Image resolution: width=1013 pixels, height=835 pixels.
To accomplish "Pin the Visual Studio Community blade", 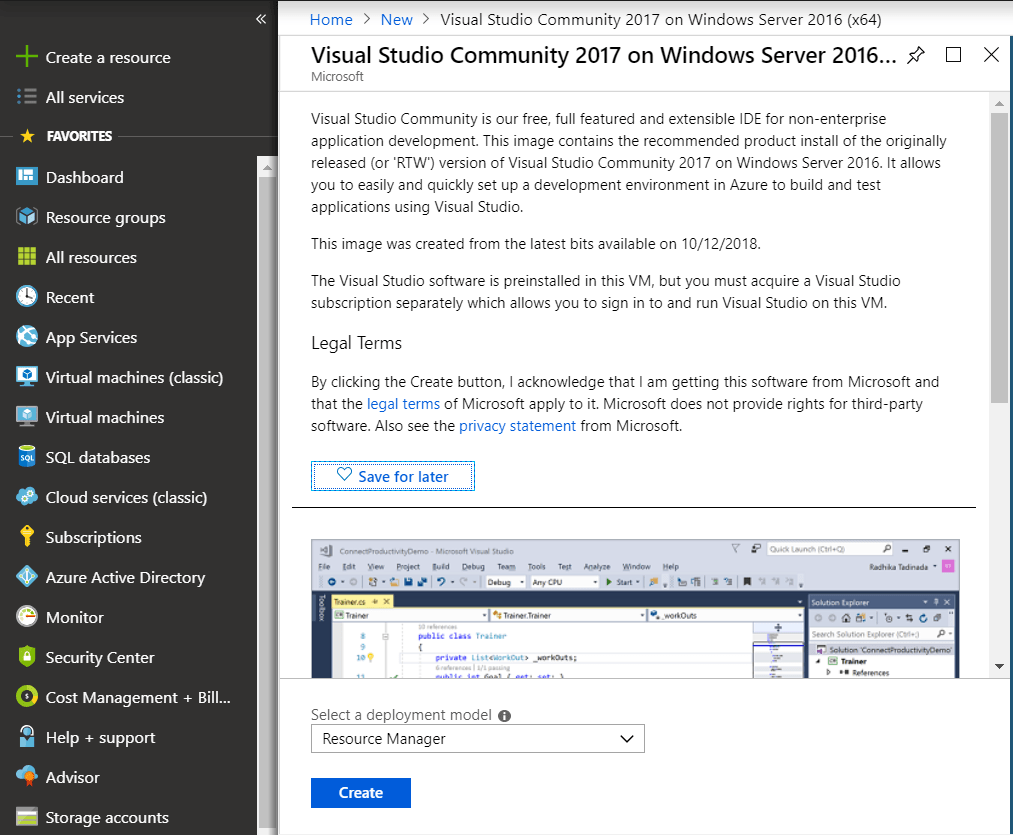I will pos(915,56).
